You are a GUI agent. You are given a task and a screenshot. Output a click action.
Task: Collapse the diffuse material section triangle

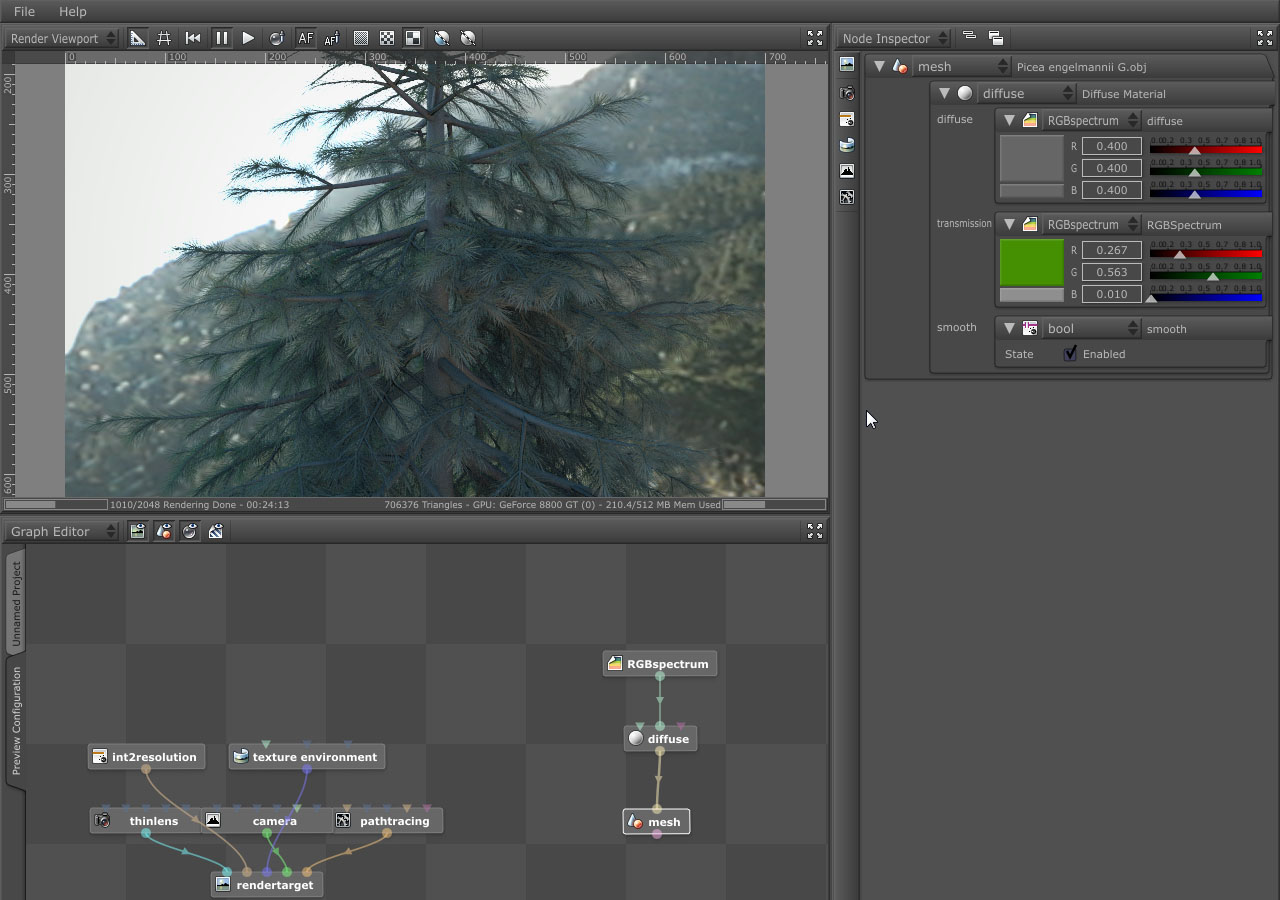click(944, 93)
